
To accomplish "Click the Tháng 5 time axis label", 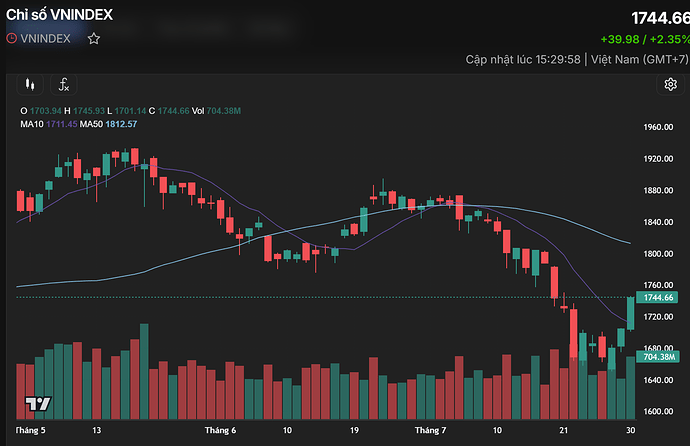I will 30,430.
